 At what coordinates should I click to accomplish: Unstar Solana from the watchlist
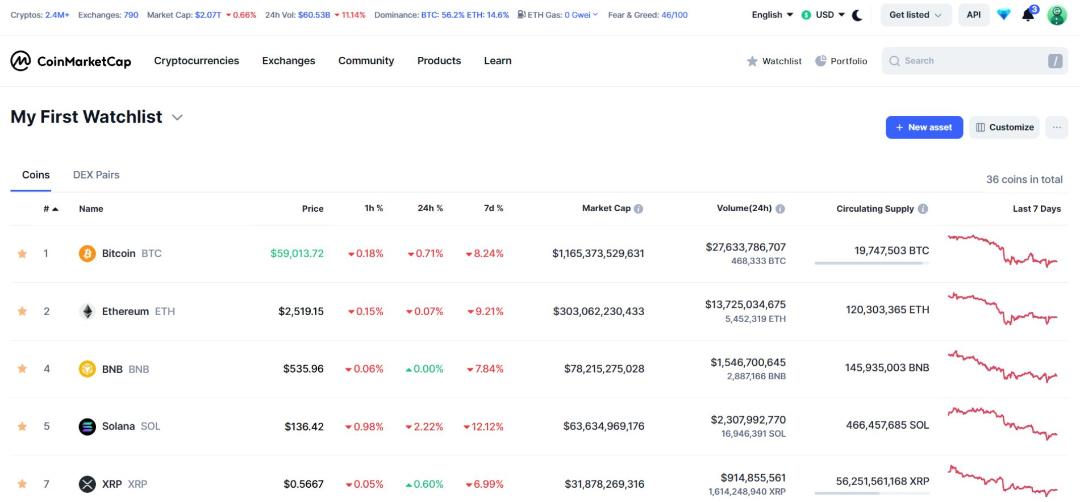pyautogui.click(x=22, y=426)
